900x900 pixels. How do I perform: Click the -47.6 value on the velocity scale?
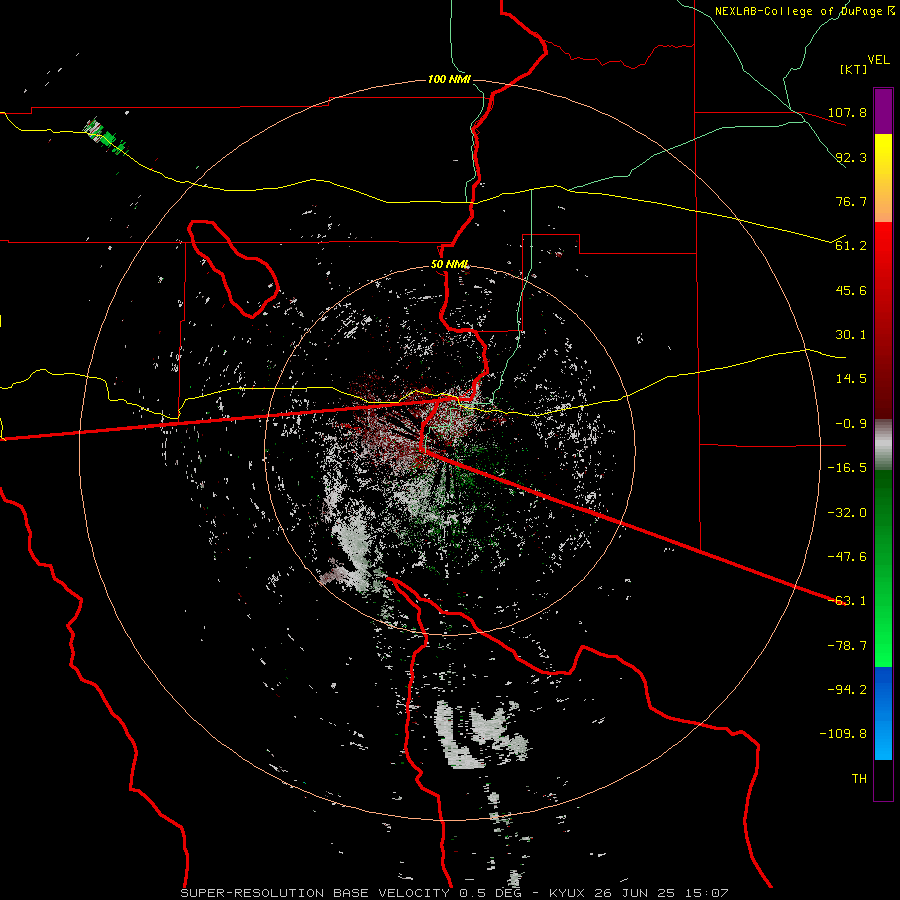point(847,557)
